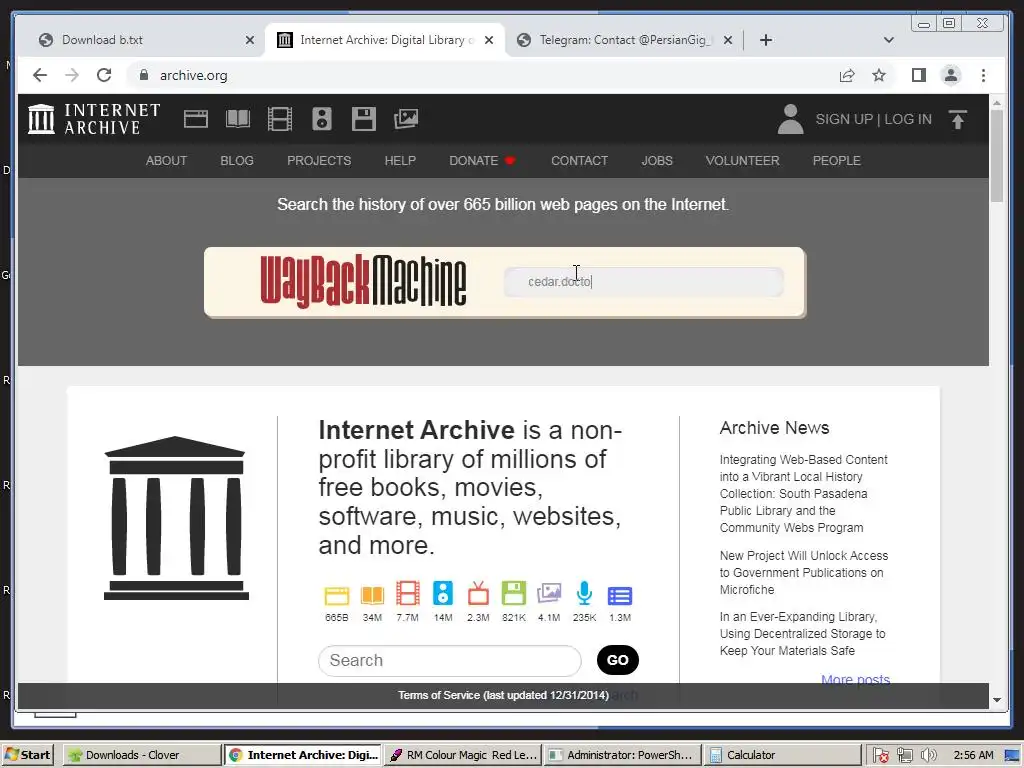
Task: Click the LOG IN link
Action: coord(908,119)
